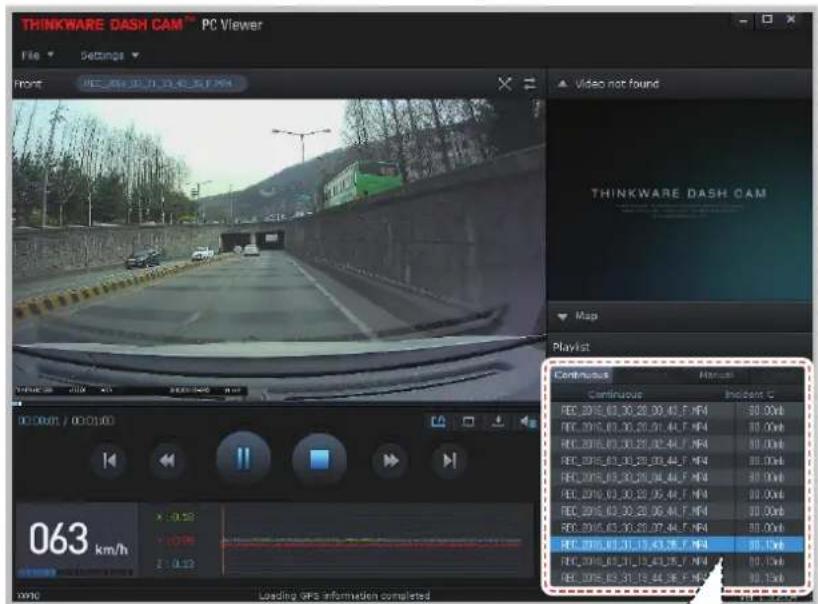
Task: Fast forward the video with the double-right arrows
Action: coord(390,461)
